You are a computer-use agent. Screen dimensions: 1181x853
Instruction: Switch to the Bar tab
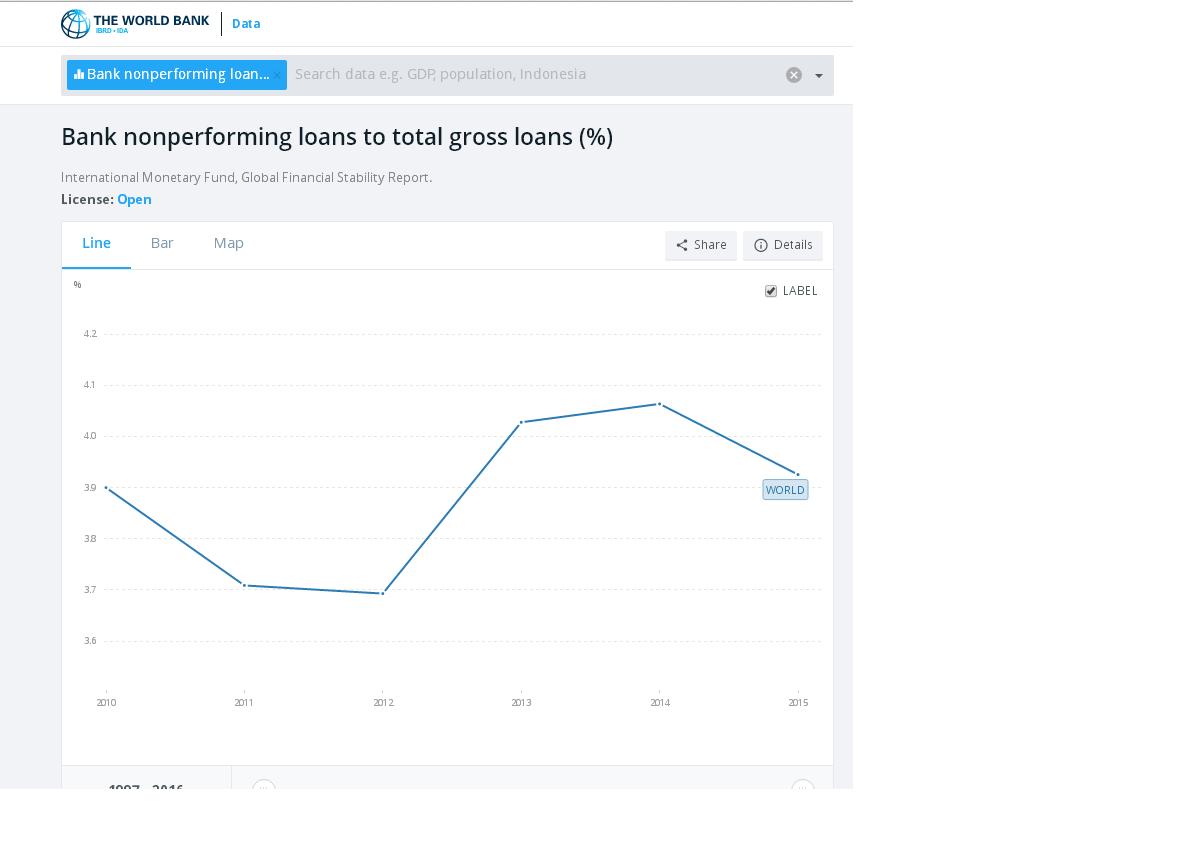[162, 243]
